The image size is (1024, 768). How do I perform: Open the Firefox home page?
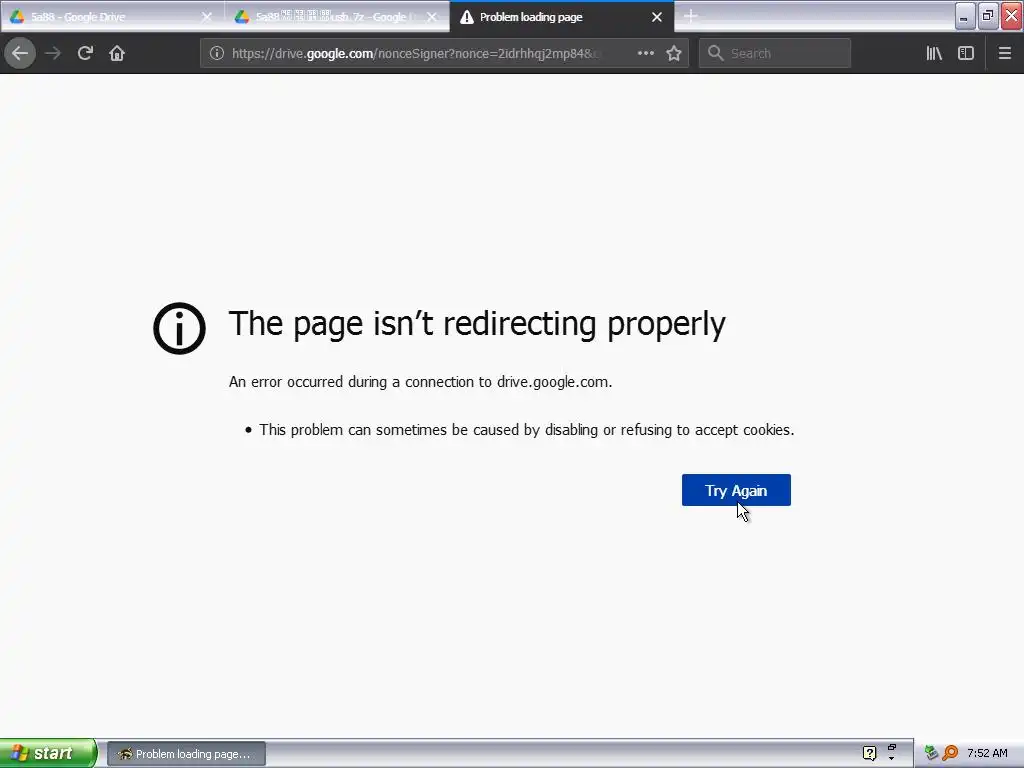pyautogui.click(x=117, y=54)
